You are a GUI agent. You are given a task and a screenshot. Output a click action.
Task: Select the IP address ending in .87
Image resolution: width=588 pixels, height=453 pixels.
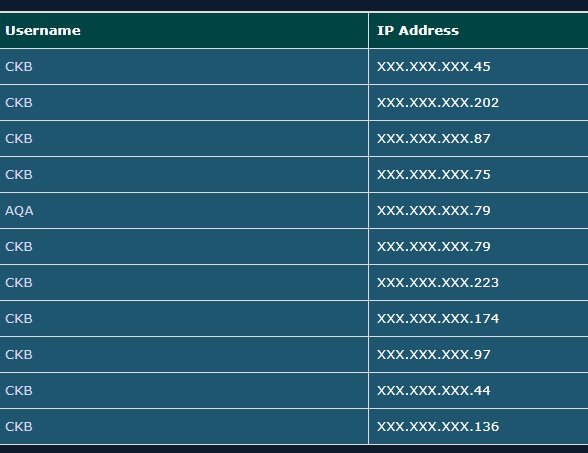pos(434,139)
